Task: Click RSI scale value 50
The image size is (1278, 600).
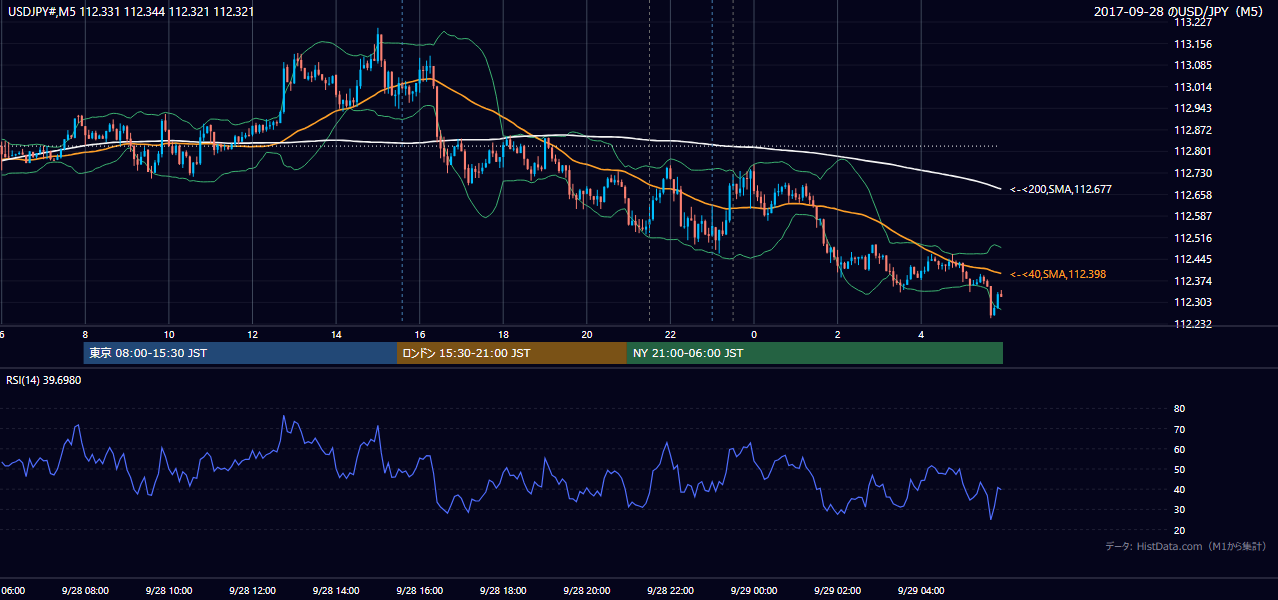Action: [1179, 469]
